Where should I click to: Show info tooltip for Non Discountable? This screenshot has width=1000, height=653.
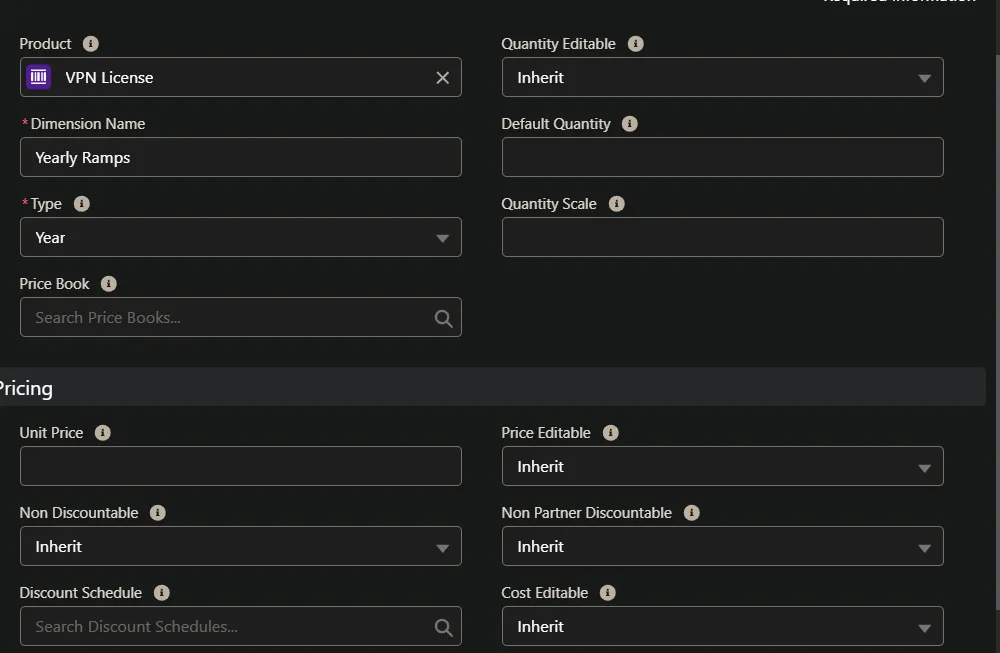coord(158,513)
